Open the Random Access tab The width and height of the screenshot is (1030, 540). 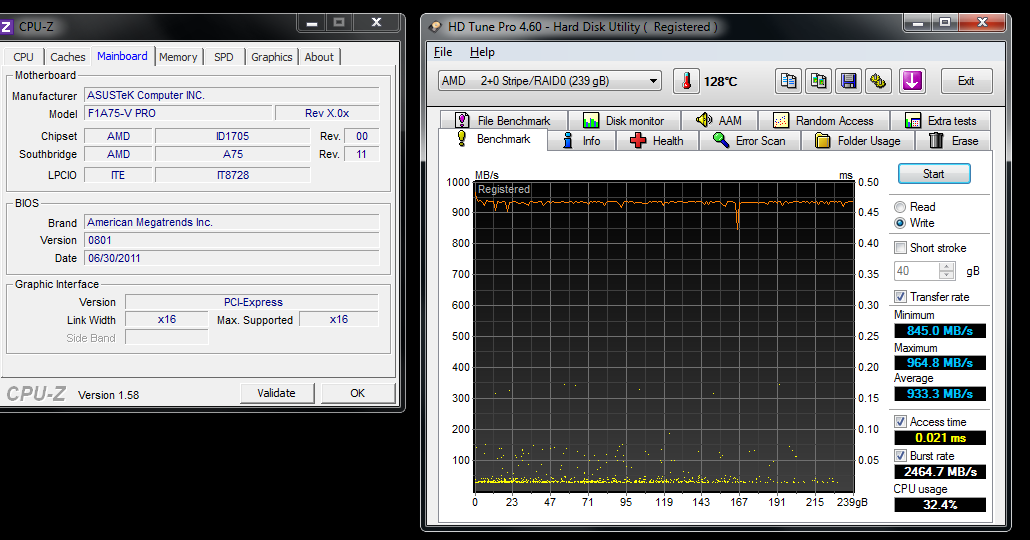point(824,120)
